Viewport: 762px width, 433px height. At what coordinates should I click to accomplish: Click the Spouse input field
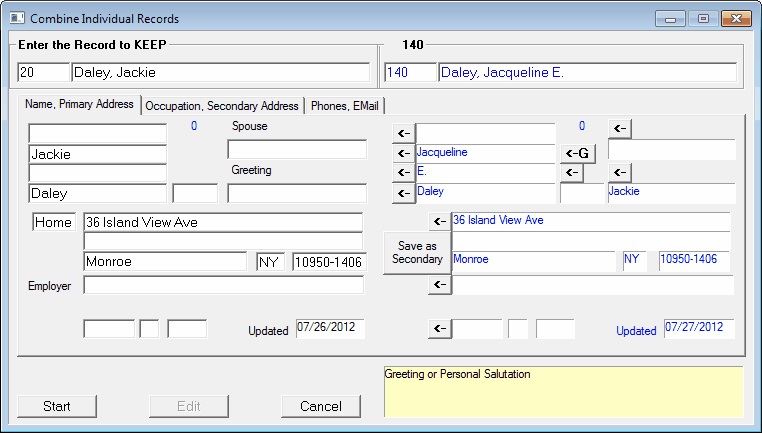pyautogui.click(x=297, y=149)
